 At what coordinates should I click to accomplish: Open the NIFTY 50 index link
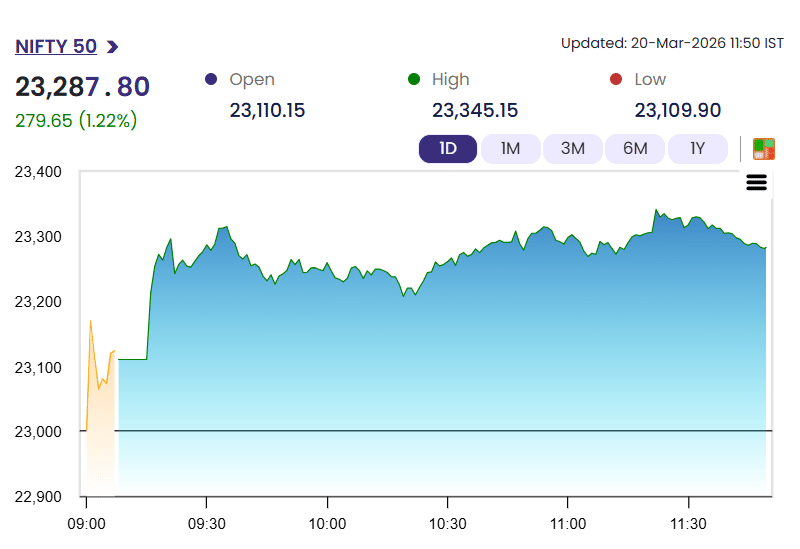[56, 46]
